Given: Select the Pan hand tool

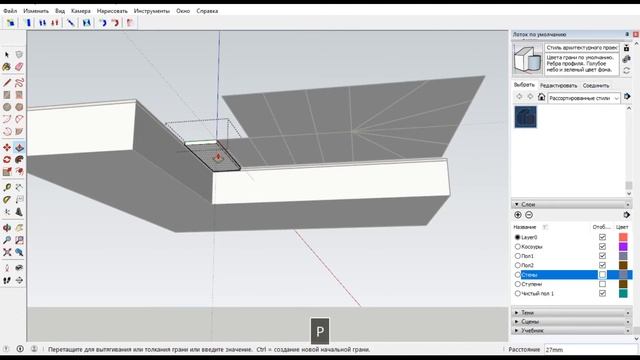Looking at the screenshot, I should [x=19, y=228].
